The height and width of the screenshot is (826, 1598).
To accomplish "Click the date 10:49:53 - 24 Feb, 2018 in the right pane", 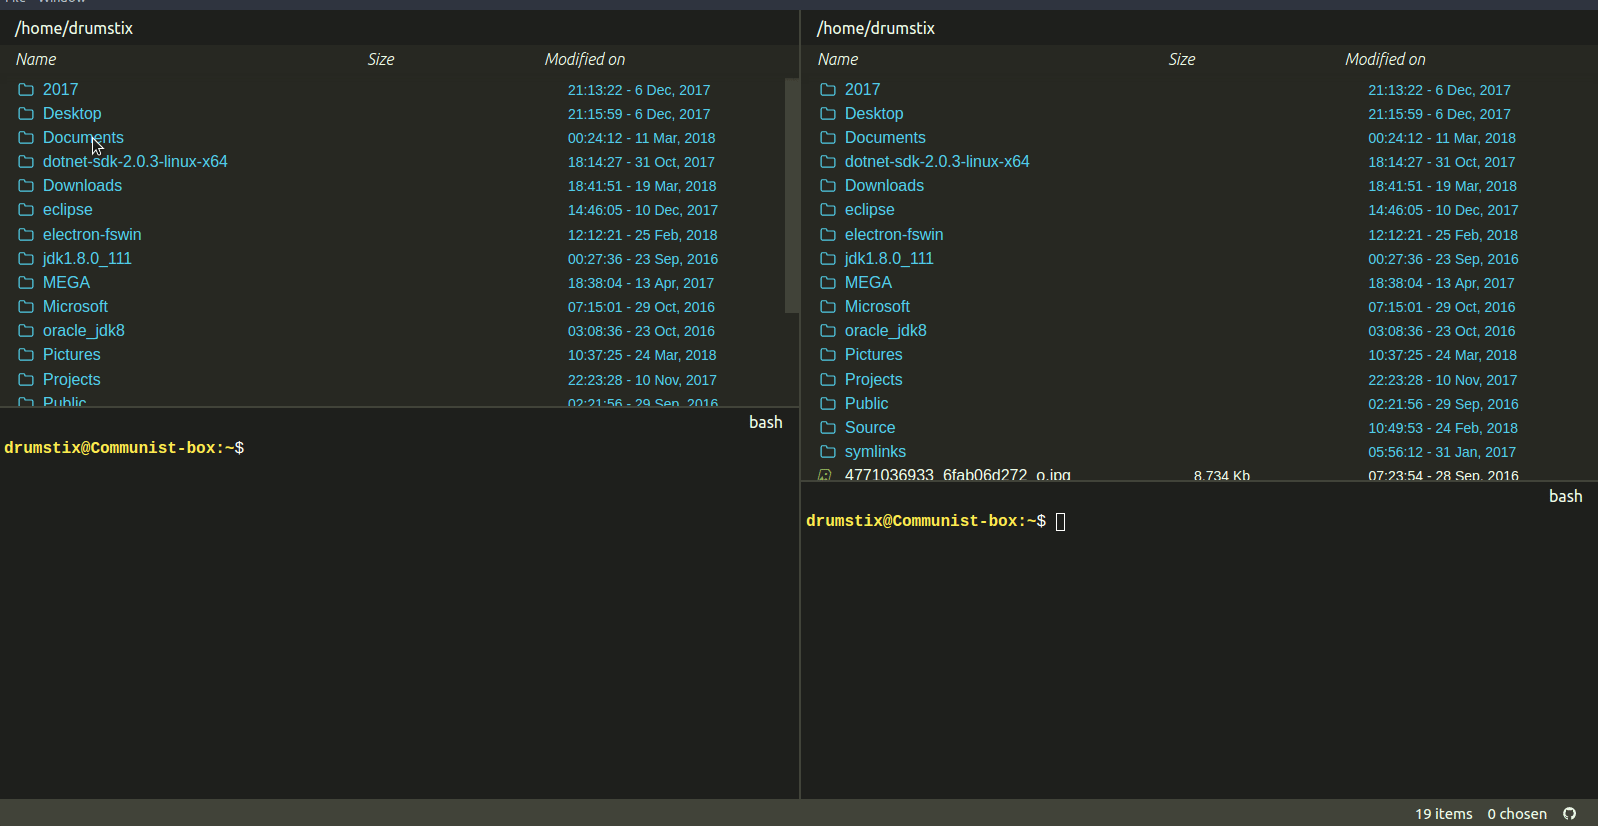I will [1443, 428].
